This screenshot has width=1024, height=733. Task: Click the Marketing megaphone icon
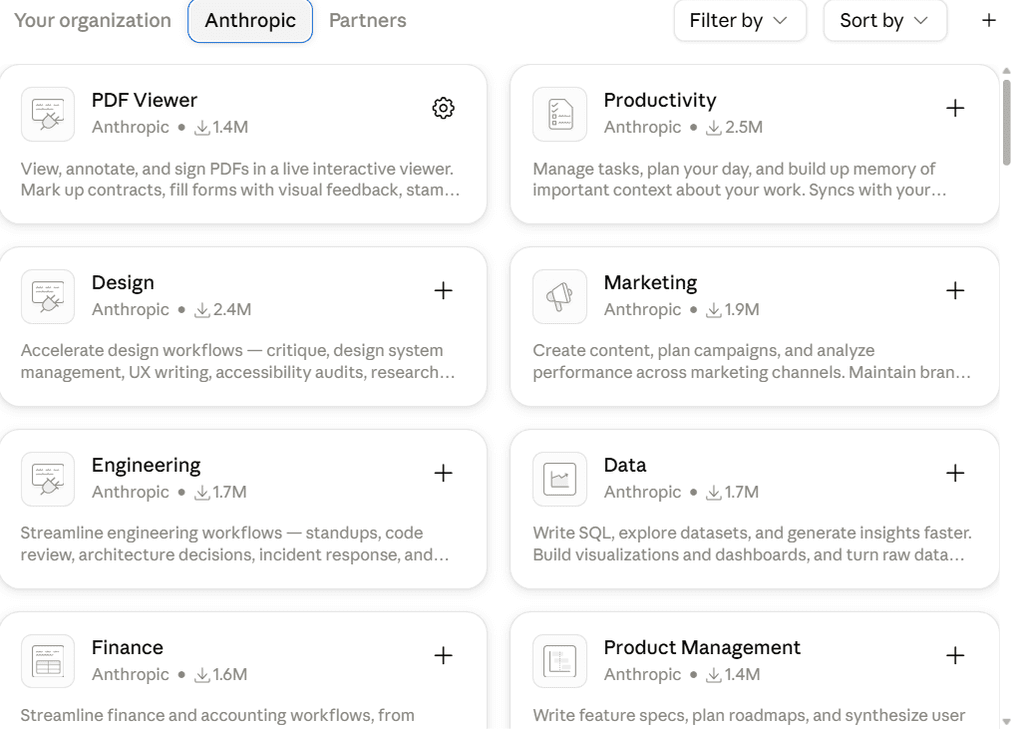[560, 296]
